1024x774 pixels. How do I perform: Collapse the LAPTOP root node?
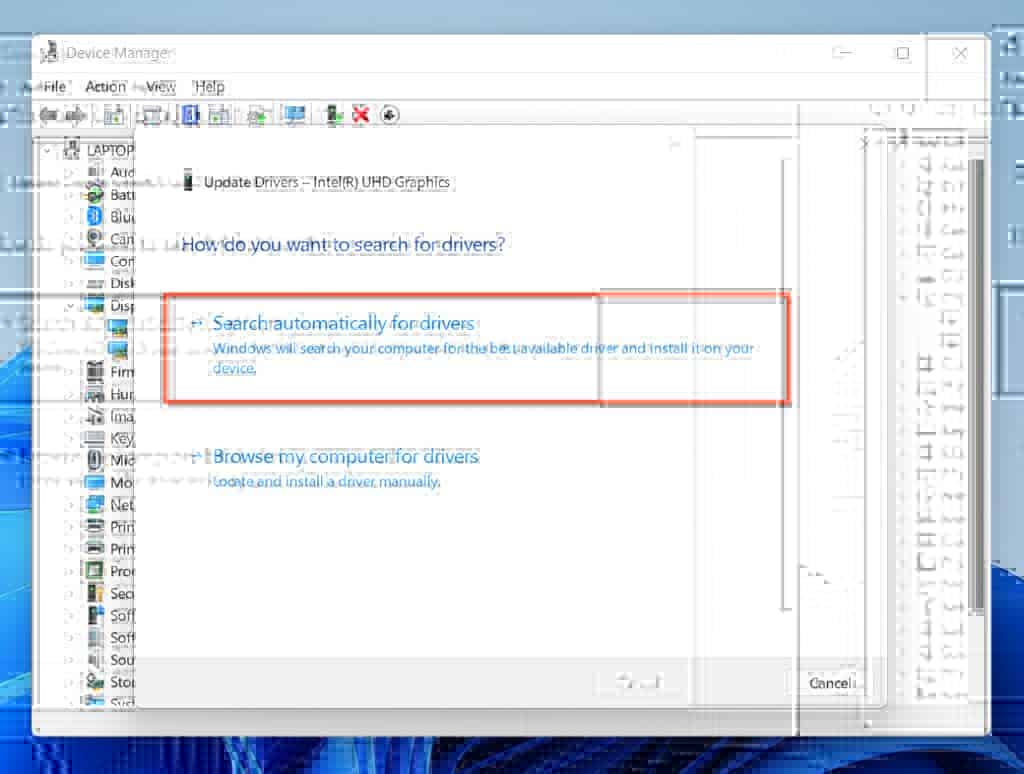47,151
